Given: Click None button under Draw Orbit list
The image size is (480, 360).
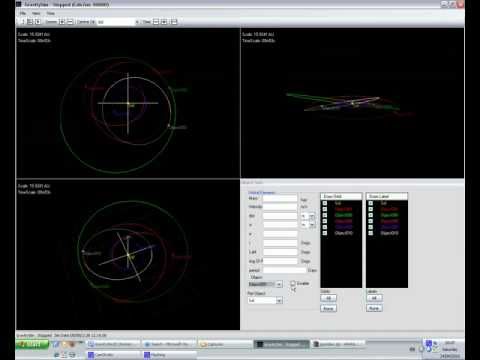Looking at the screenshot, I should tap(328, 308).
